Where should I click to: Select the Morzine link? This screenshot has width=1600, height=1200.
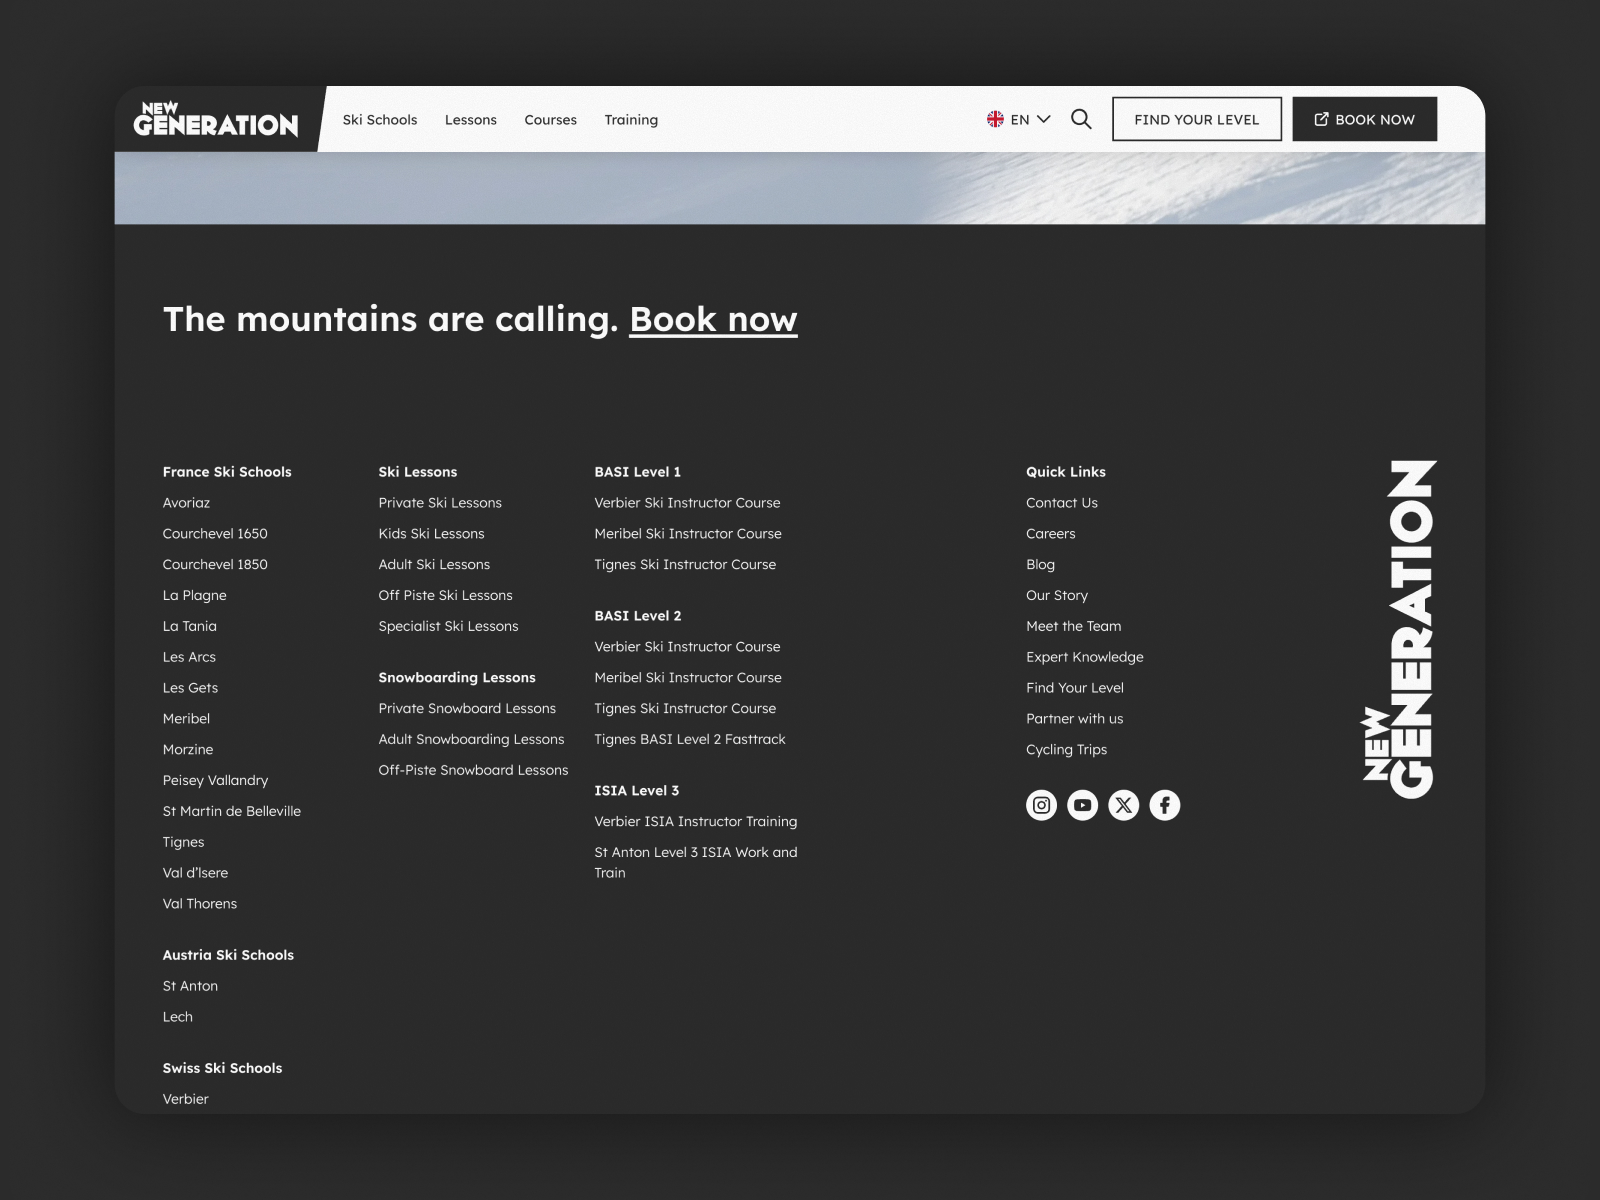[x=188, y=750]
